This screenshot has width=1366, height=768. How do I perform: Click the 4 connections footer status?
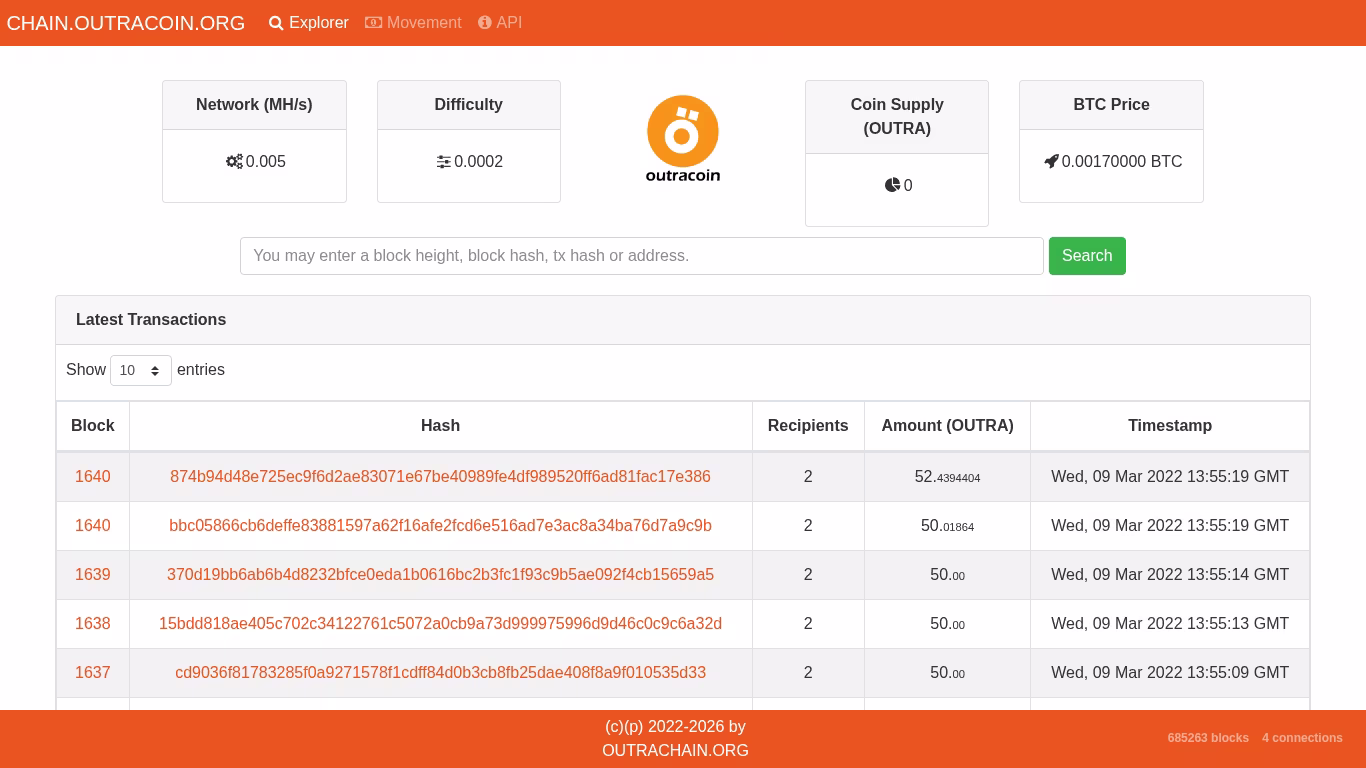[1302, 738]
